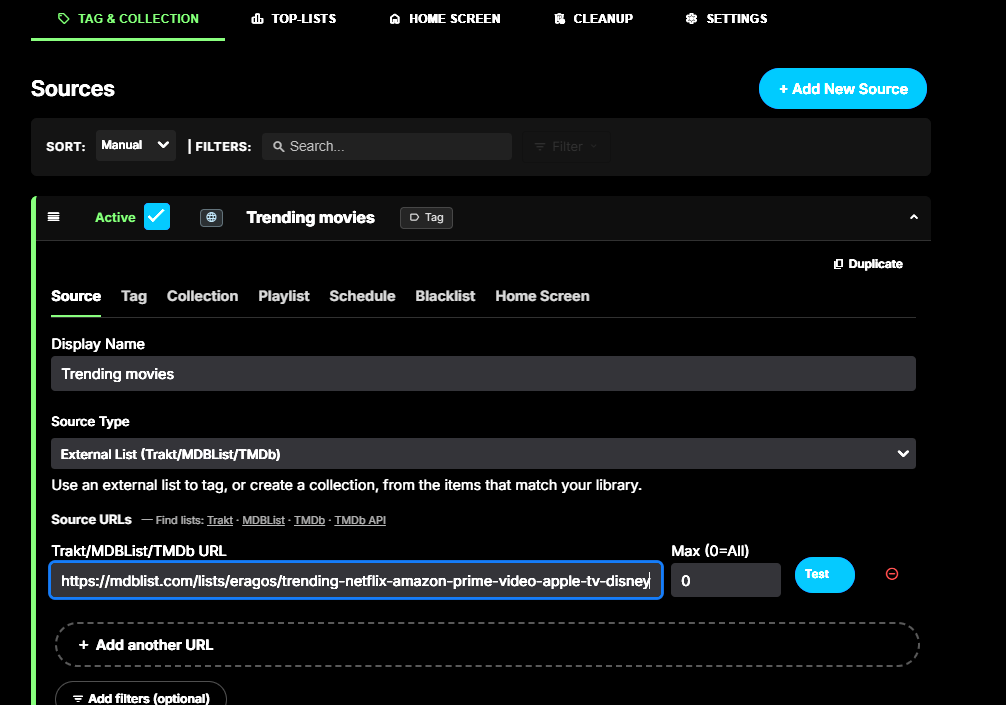1006x705 pixels.
Task: Open the TMDb link
Action: pyautogui.click(x=310, y=520)
